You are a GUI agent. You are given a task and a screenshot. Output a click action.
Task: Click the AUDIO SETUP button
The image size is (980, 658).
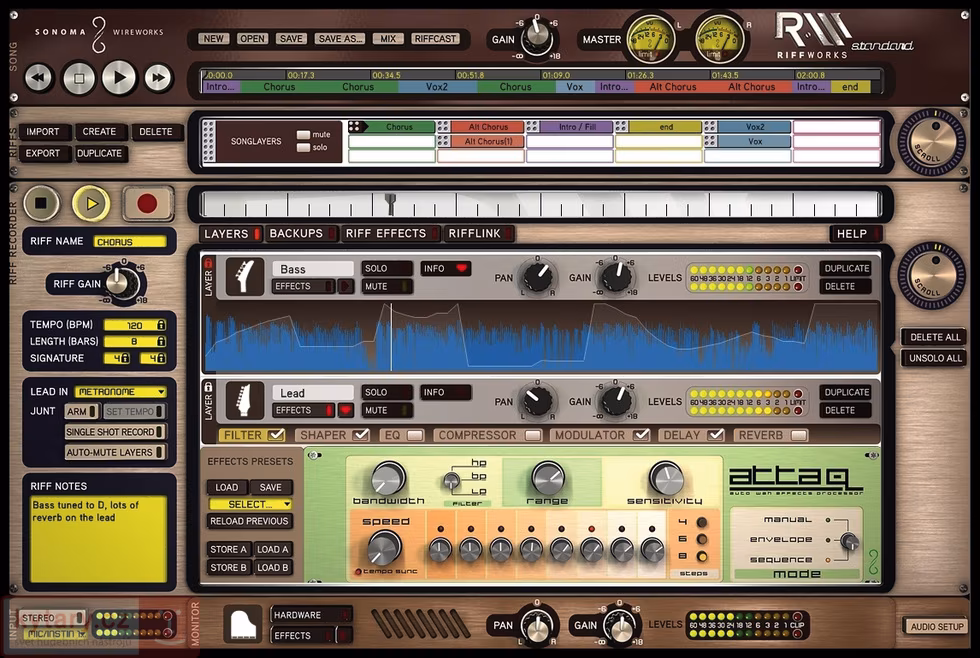point(937,626)
